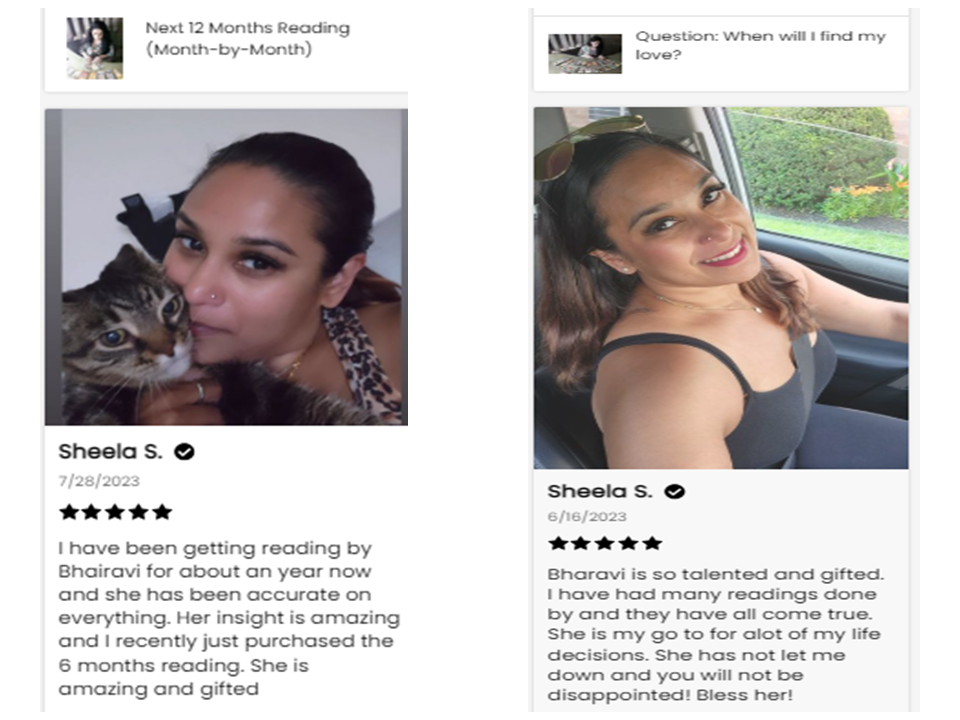Click the third star of the 7/28/2023 review
The image size is (960, 720).
click(116, 512)
